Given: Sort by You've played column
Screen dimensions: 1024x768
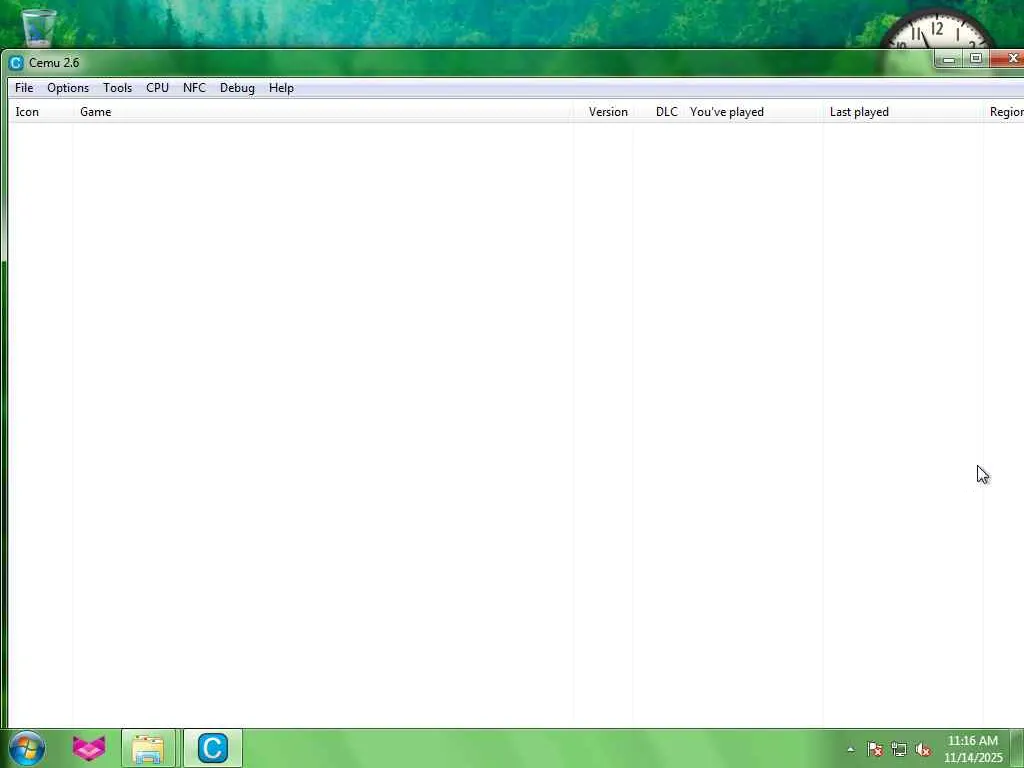Looking at the screenshot, I should tap(753, 112).
